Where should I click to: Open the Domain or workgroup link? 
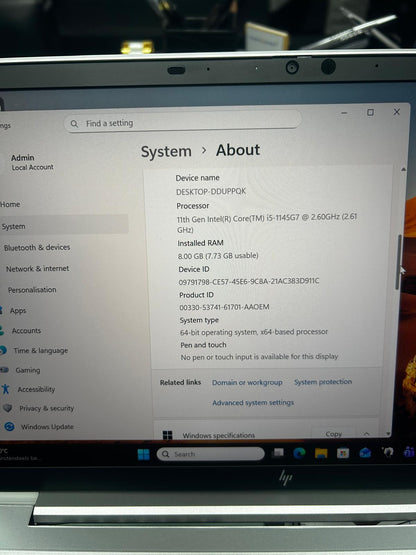click(x=247, y=383)
